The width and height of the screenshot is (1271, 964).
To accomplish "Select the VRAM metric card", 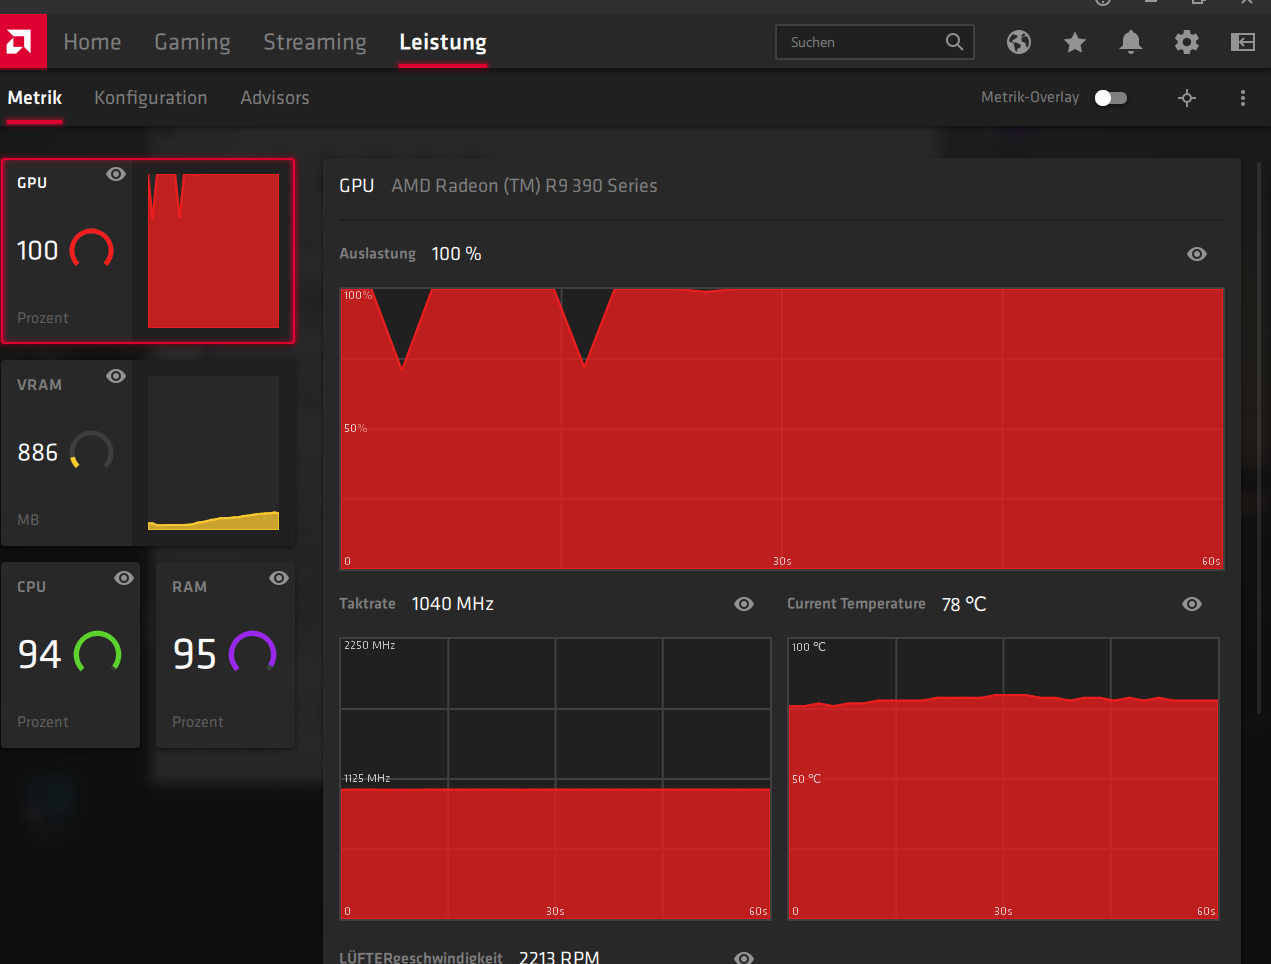I will click(148, 453).
